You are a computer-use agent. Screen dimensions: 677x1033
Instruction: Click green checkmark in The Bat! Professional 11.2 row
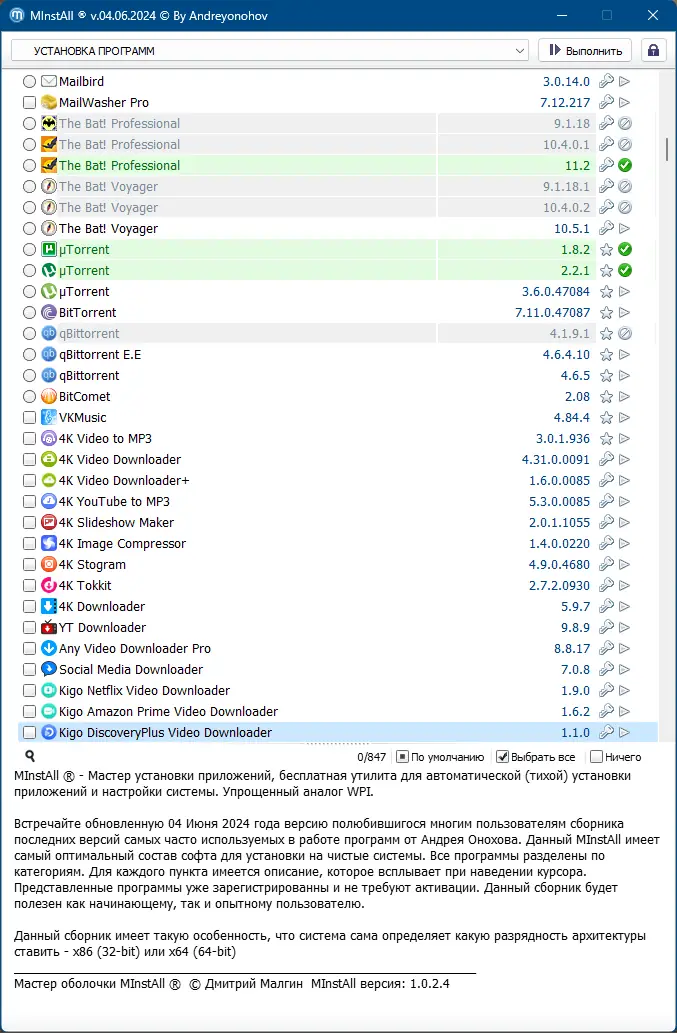[625, 165]
